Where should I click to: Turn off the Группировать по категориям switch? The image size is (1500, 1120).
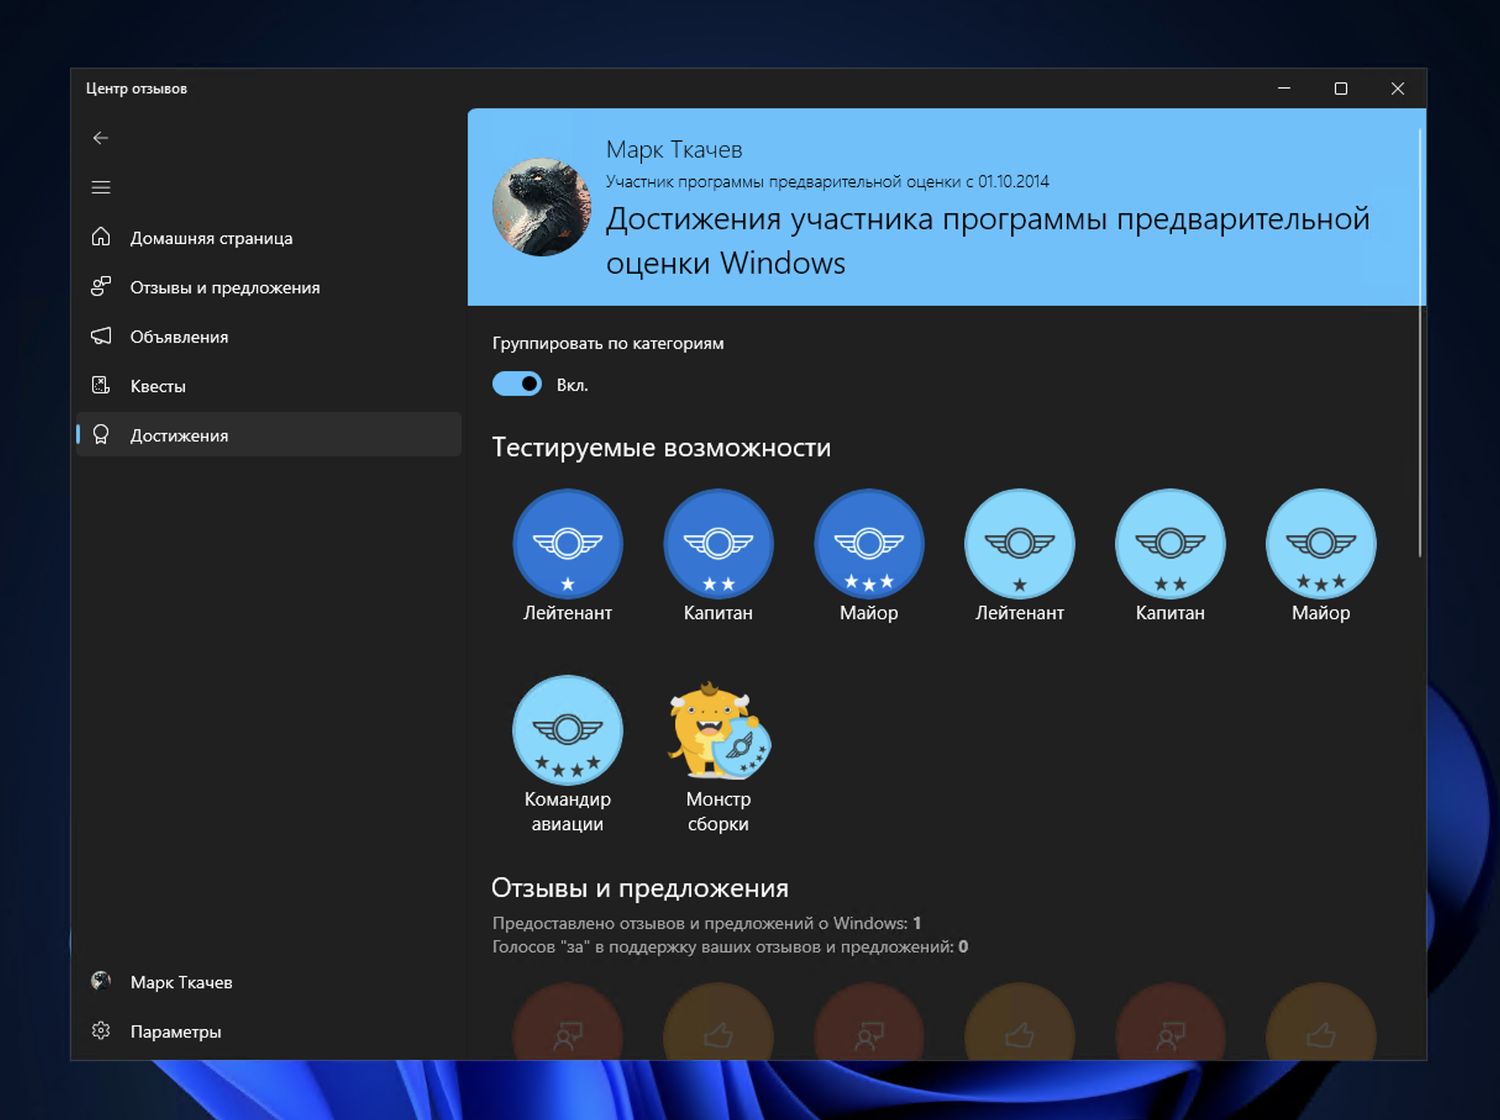(x=517, y=384)
